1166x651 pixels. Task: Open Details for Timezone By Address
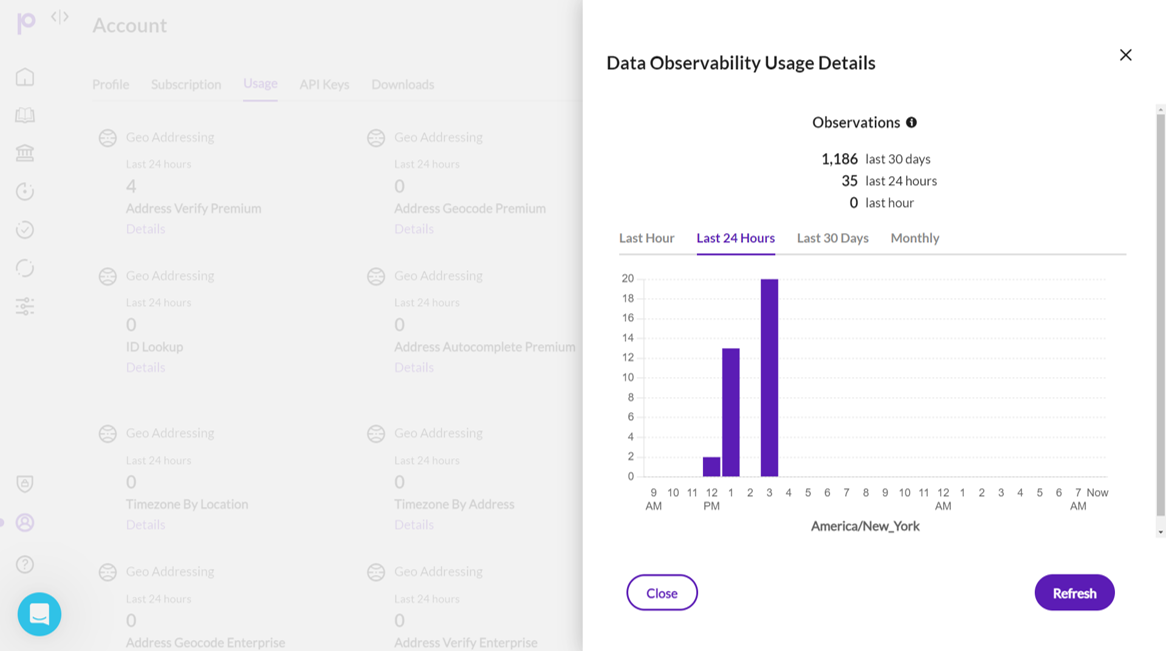coord(413,525)
